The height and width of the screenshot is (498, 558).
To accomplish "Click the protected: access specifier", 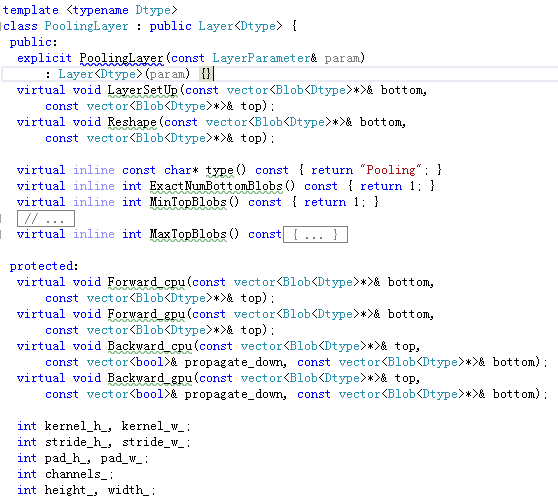I will coord(44,266).
